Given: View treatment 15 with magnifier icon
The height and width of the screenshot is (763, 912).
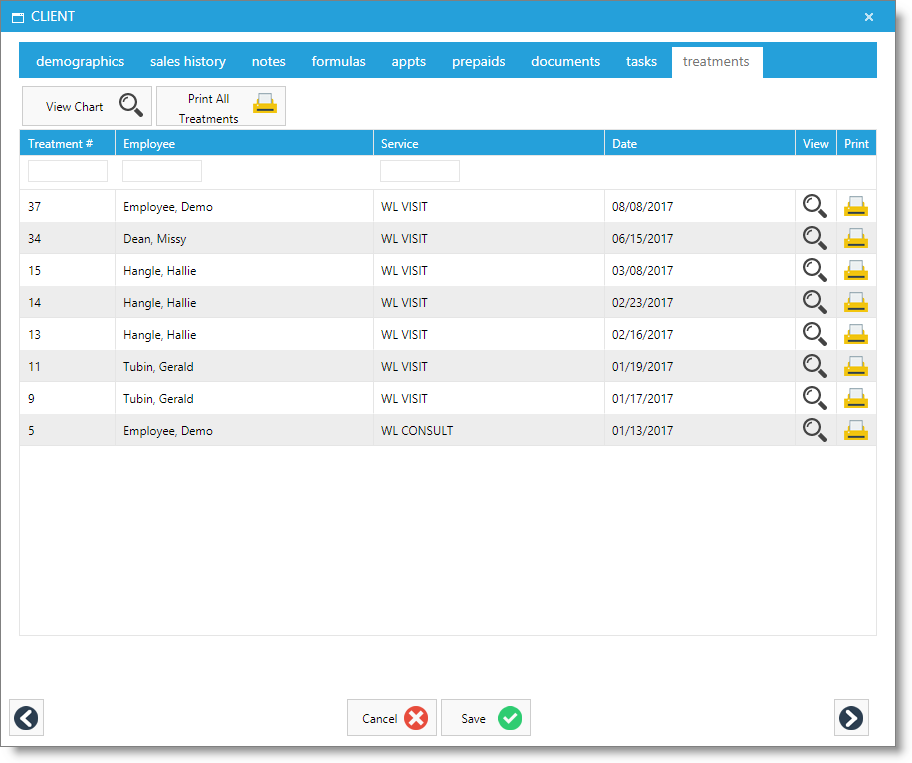Looking at the screenshot, I should 815,270.
